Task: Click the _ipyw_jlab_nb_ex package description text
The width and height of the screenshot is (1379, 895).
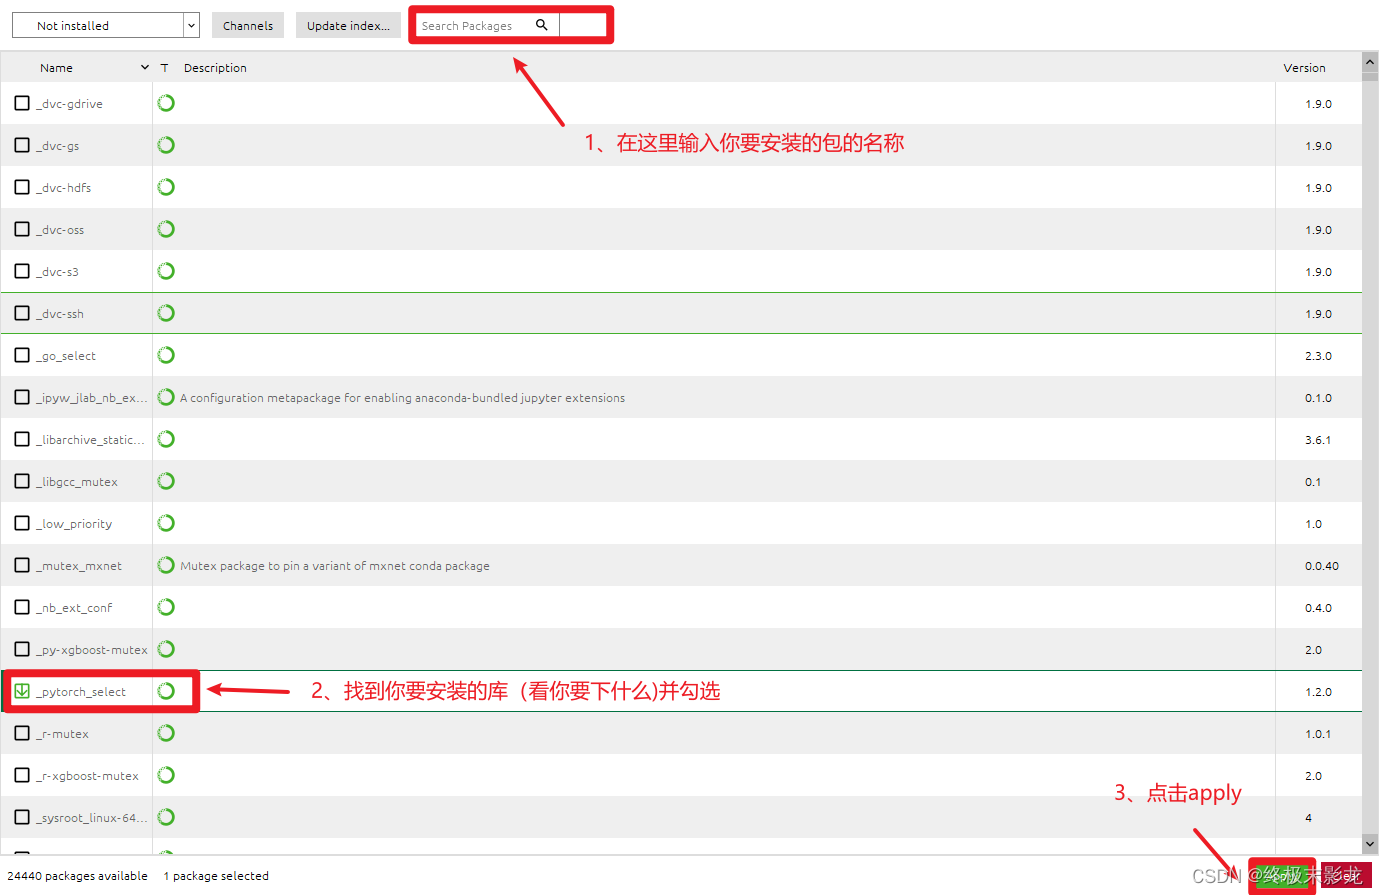Action: pyautogui.click(x=402, y=398)
